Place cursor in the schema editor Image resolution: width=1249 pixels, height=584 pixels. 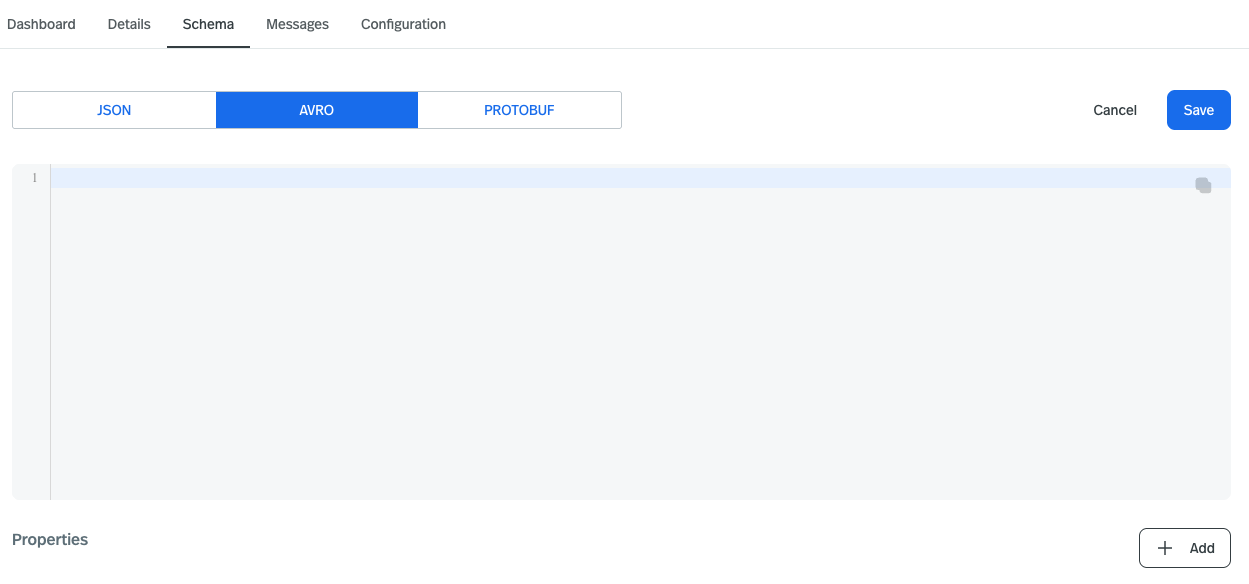[600, 330]
